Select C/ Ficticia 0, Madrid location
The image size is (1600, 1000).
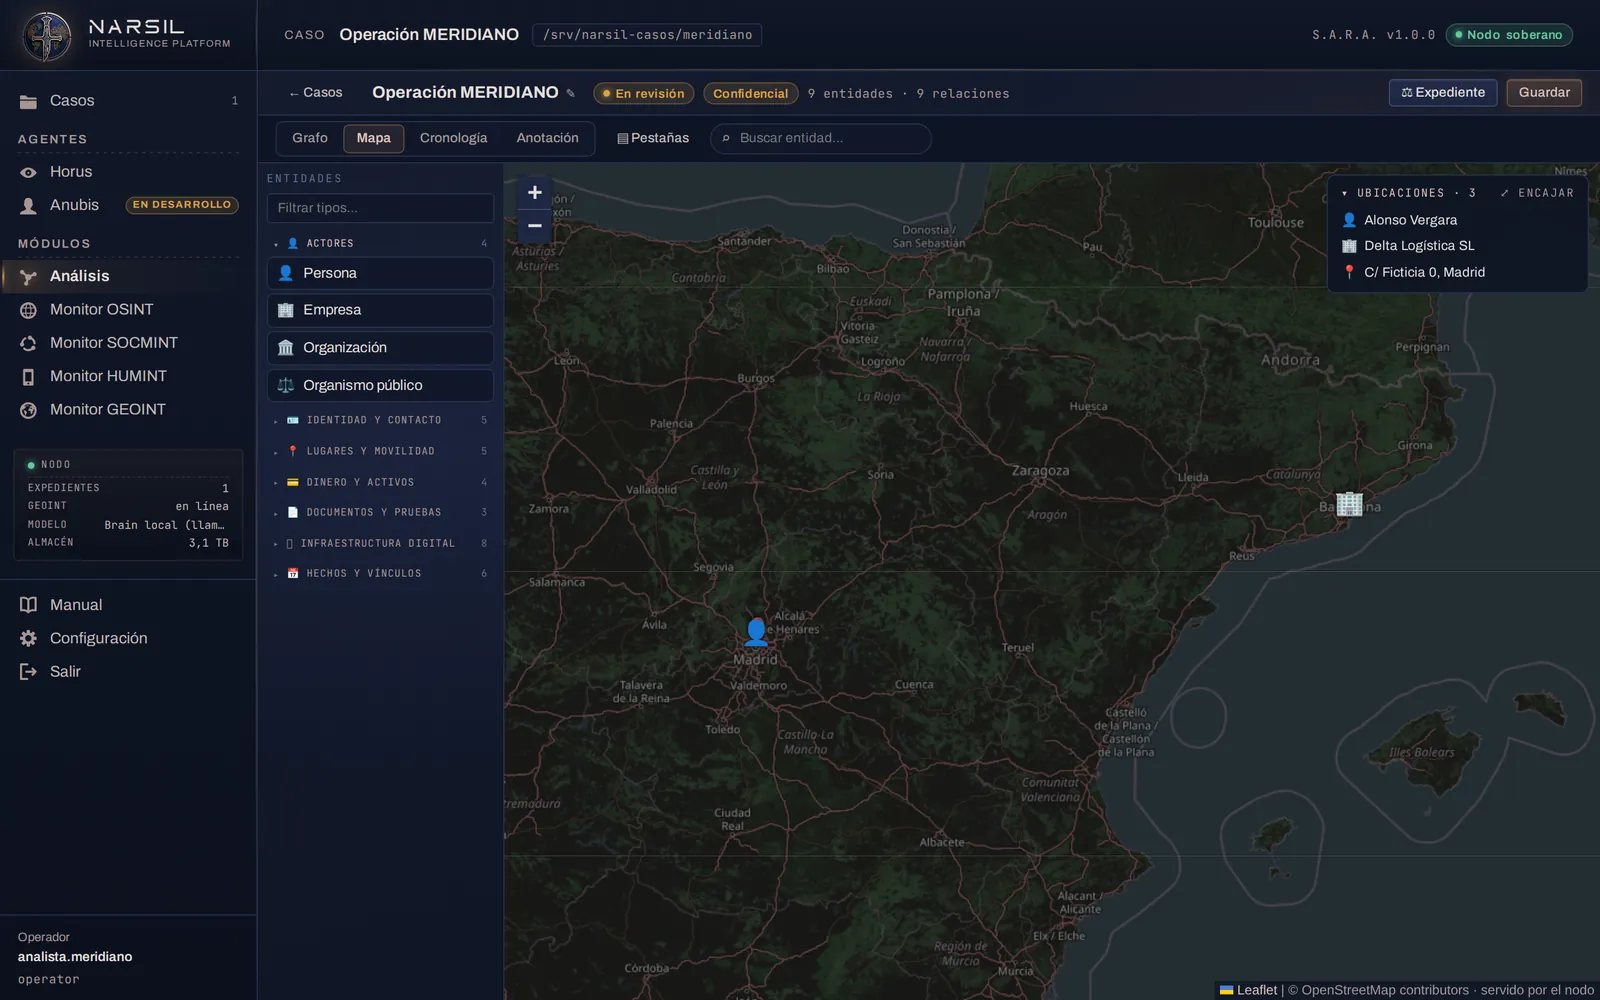tap(1457, 272)
